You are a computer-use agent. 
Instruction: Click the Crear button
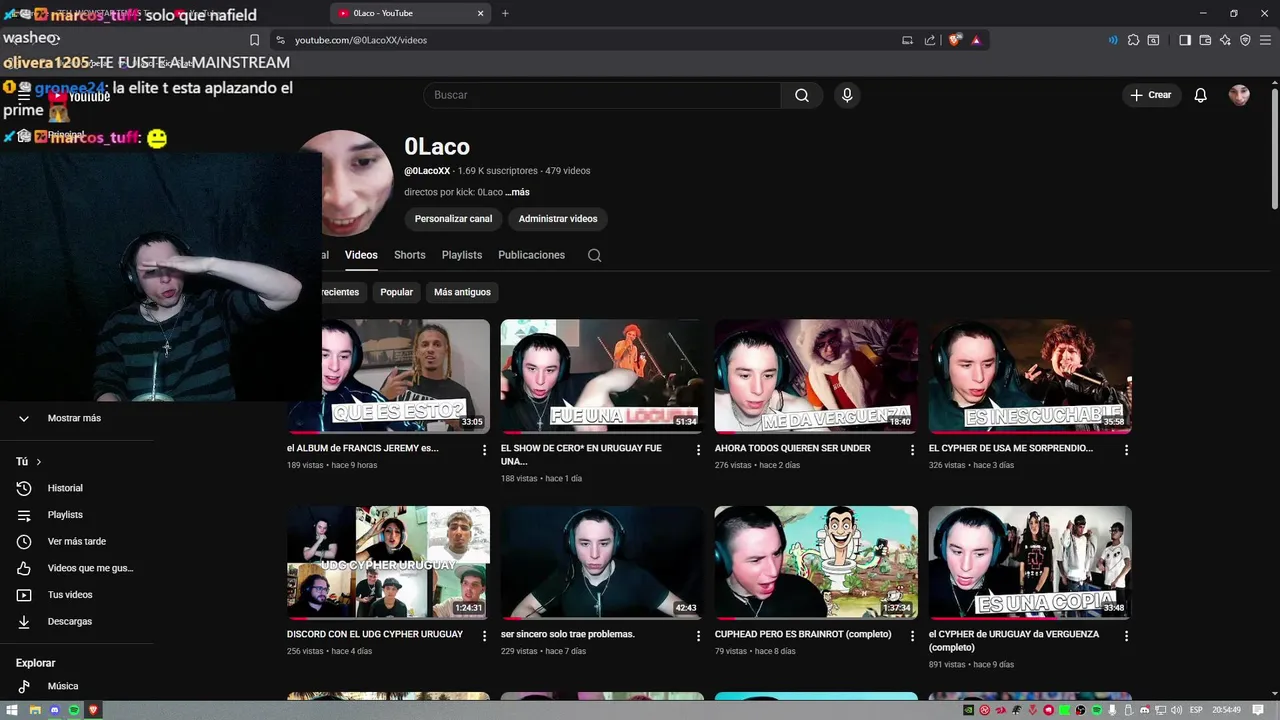pyautogui.click(x=1151, y=95)
